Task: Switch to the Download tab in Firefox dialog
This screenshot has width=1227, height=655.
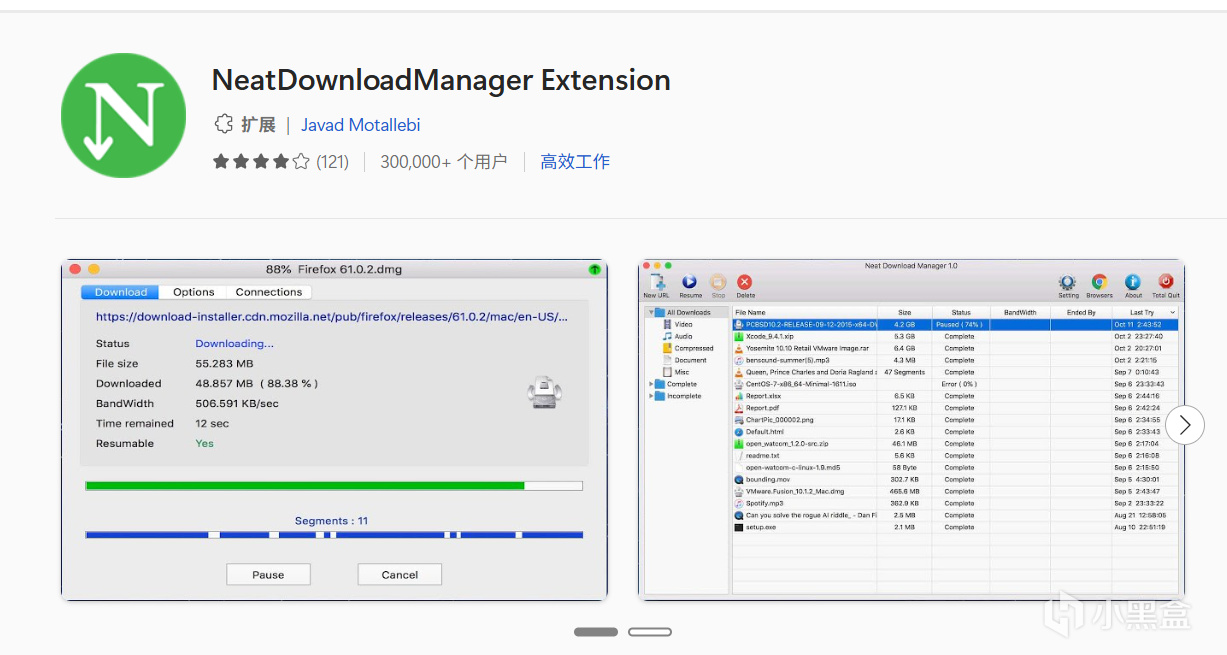Action: [120, 292]
